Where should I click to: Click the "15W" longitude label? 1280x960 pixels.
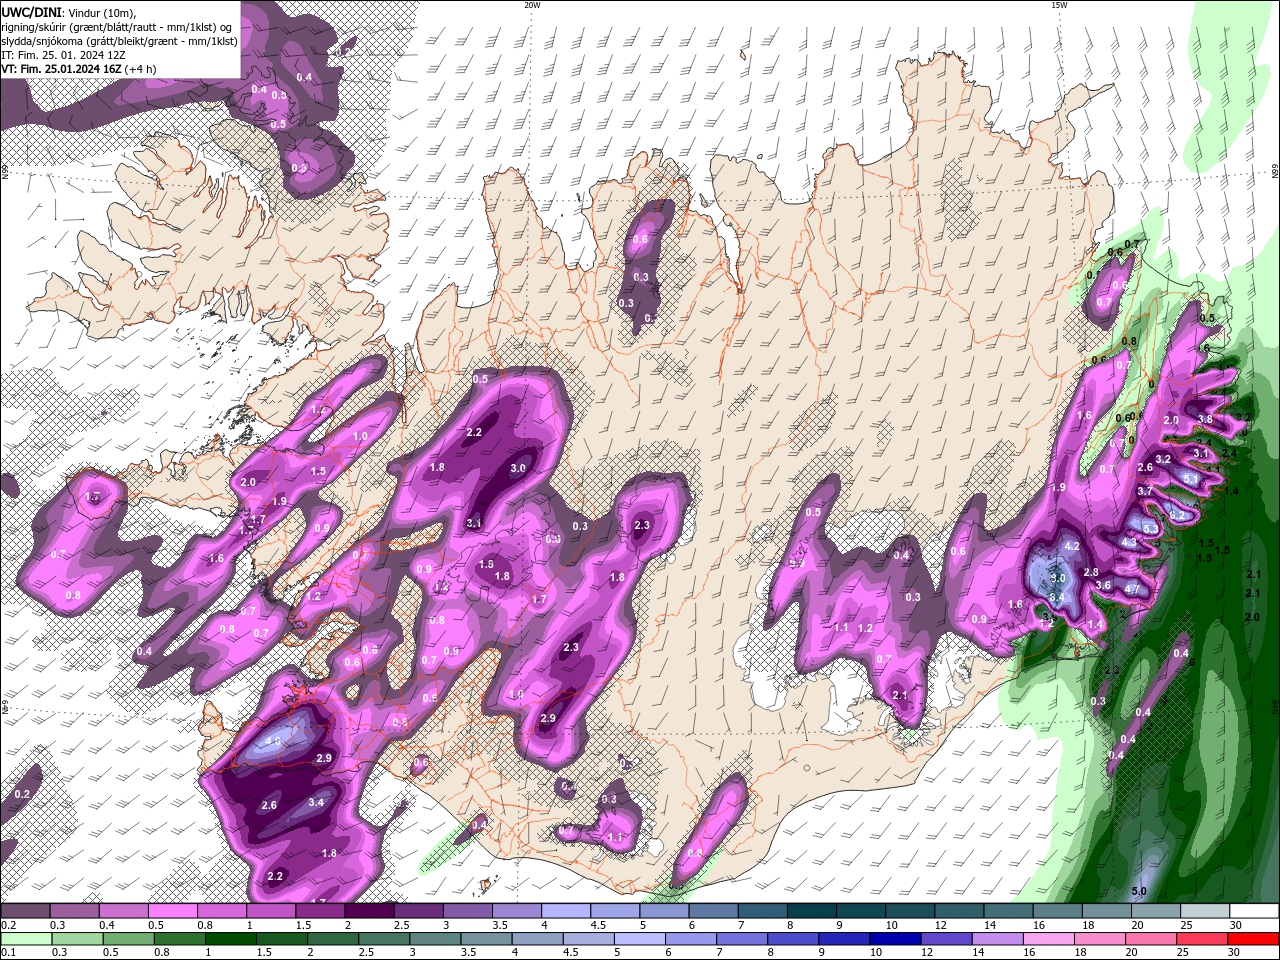(x=1059, y=5)
